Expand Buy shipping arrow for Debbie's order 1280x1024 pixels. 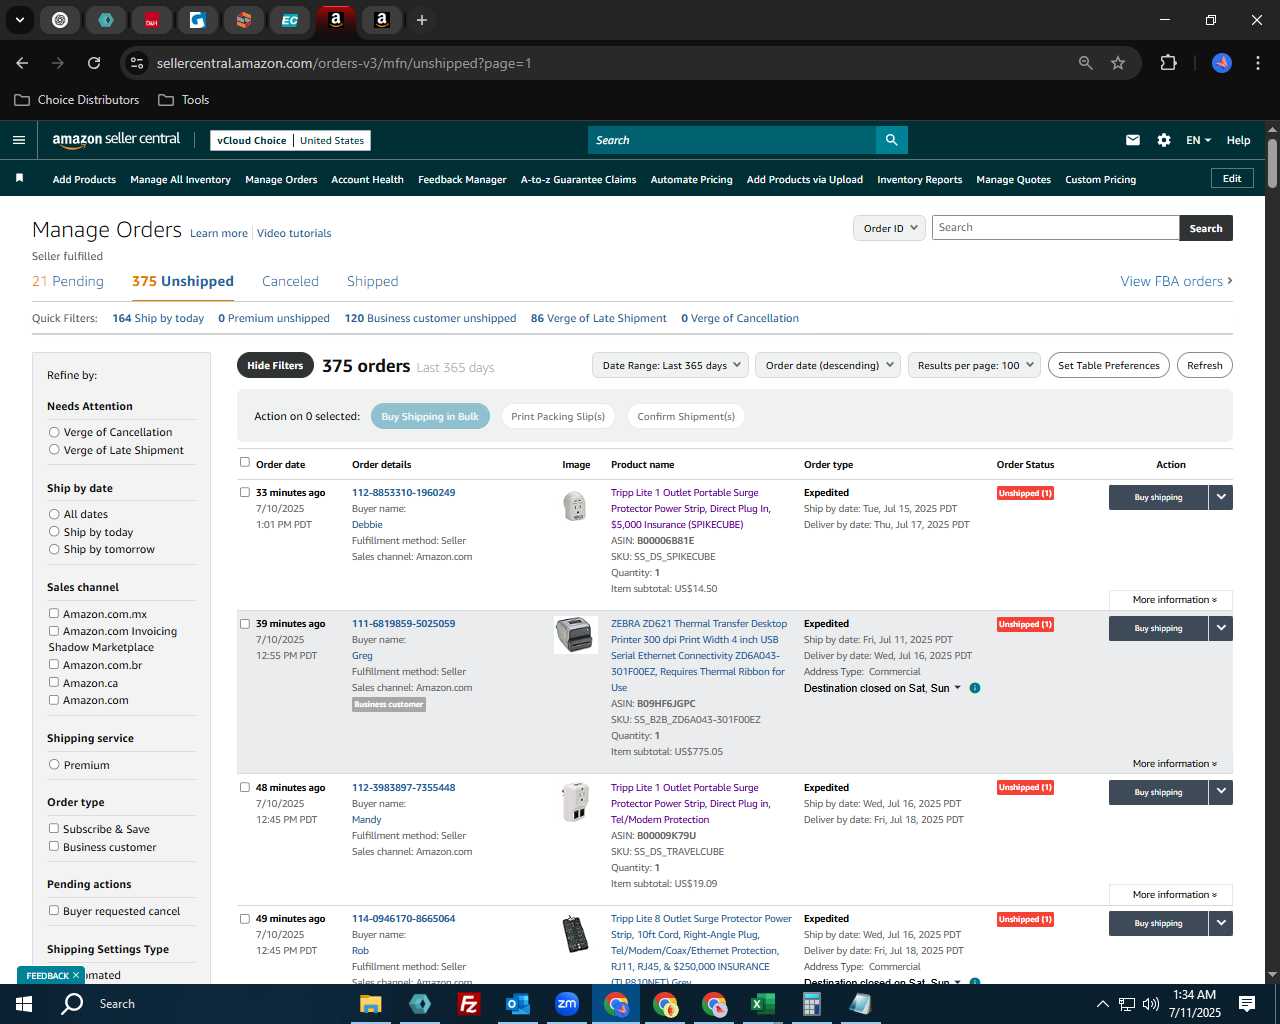[x=1221, y=497]
